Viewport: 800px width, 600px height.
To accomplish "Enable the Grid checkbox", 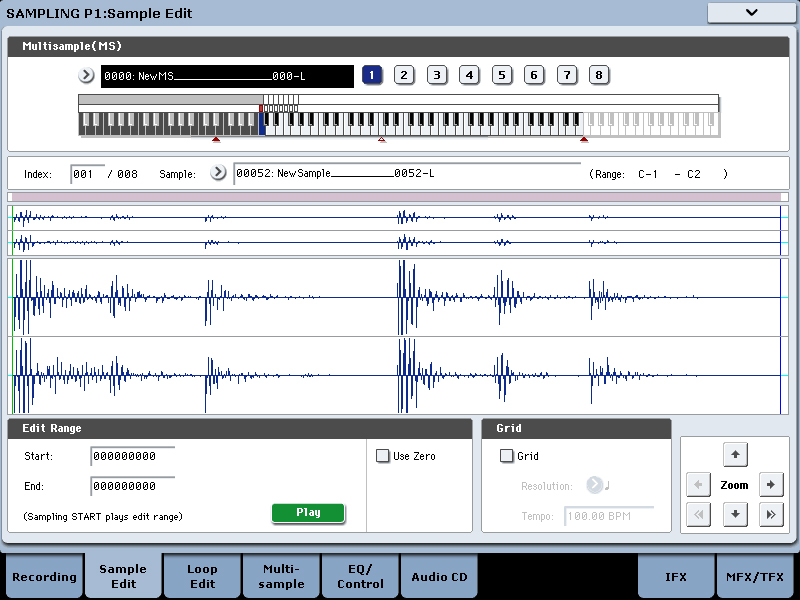I will pyautogui.click(x=507, y=456).
